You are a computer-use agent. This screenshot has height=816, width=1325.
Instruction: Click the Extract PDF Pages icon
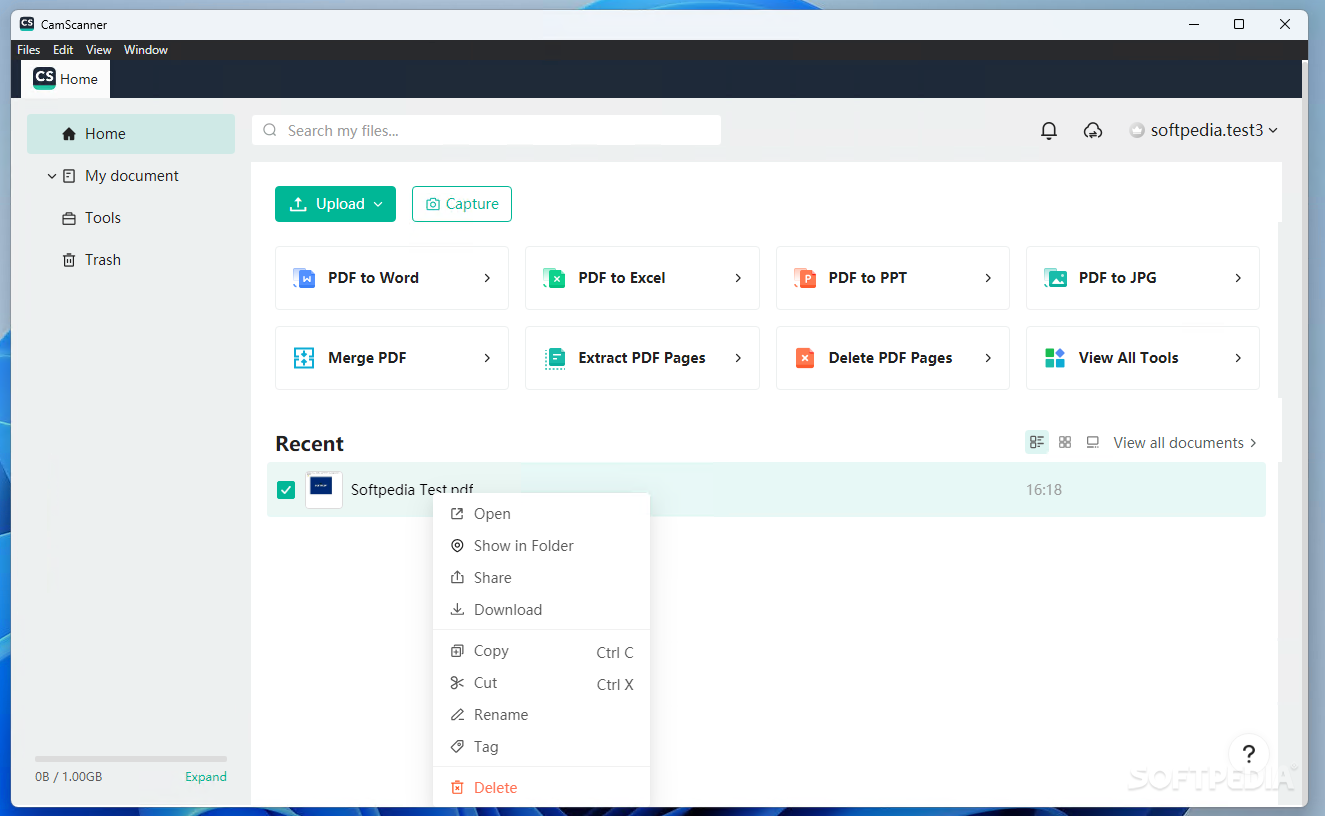(554, 358)
